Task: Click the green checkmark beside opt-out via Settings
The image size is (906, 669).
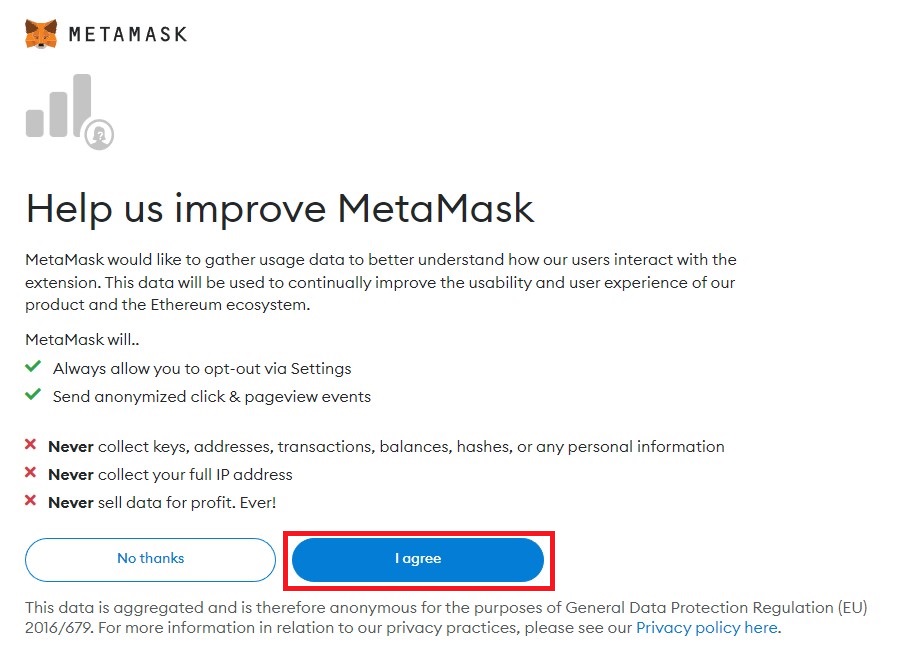Action: click(33, 367)
